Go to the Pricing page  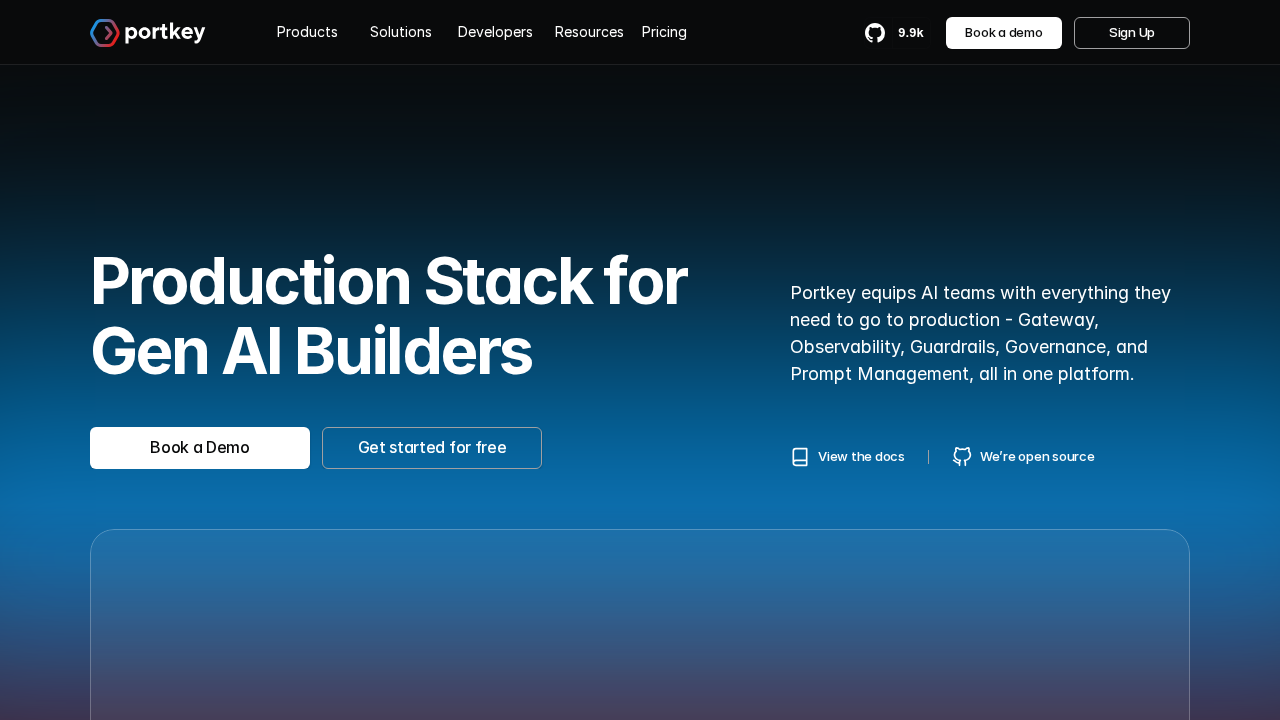pyautogui.click(x=664, y=31)
